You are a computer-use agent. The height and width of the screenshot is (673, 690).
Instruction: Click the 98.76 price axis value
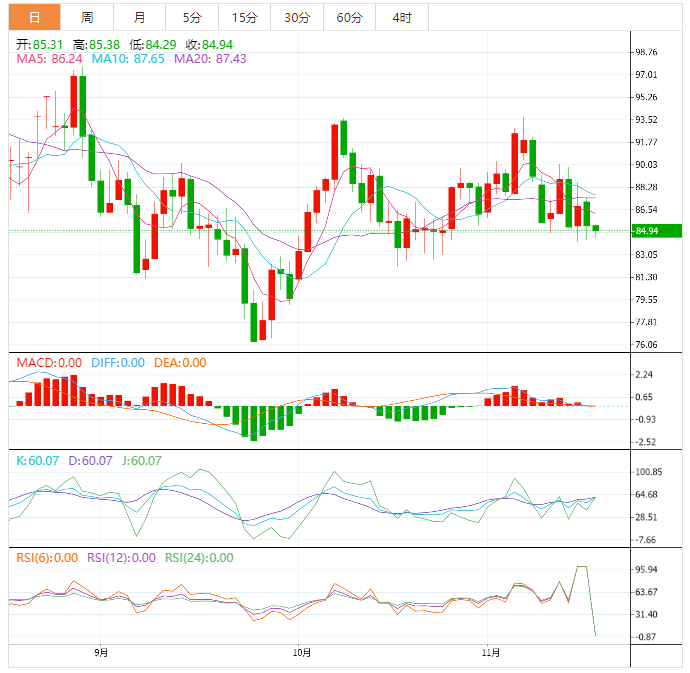coord(646,52)
